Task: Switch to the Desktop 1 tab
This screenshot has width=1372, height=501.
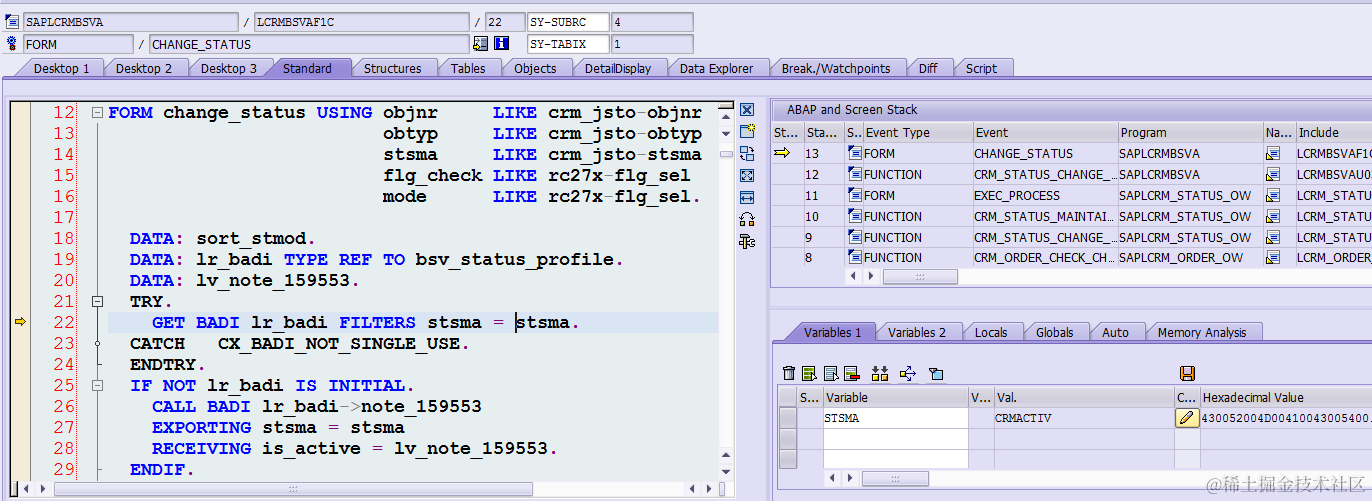Action: point(61,68)
